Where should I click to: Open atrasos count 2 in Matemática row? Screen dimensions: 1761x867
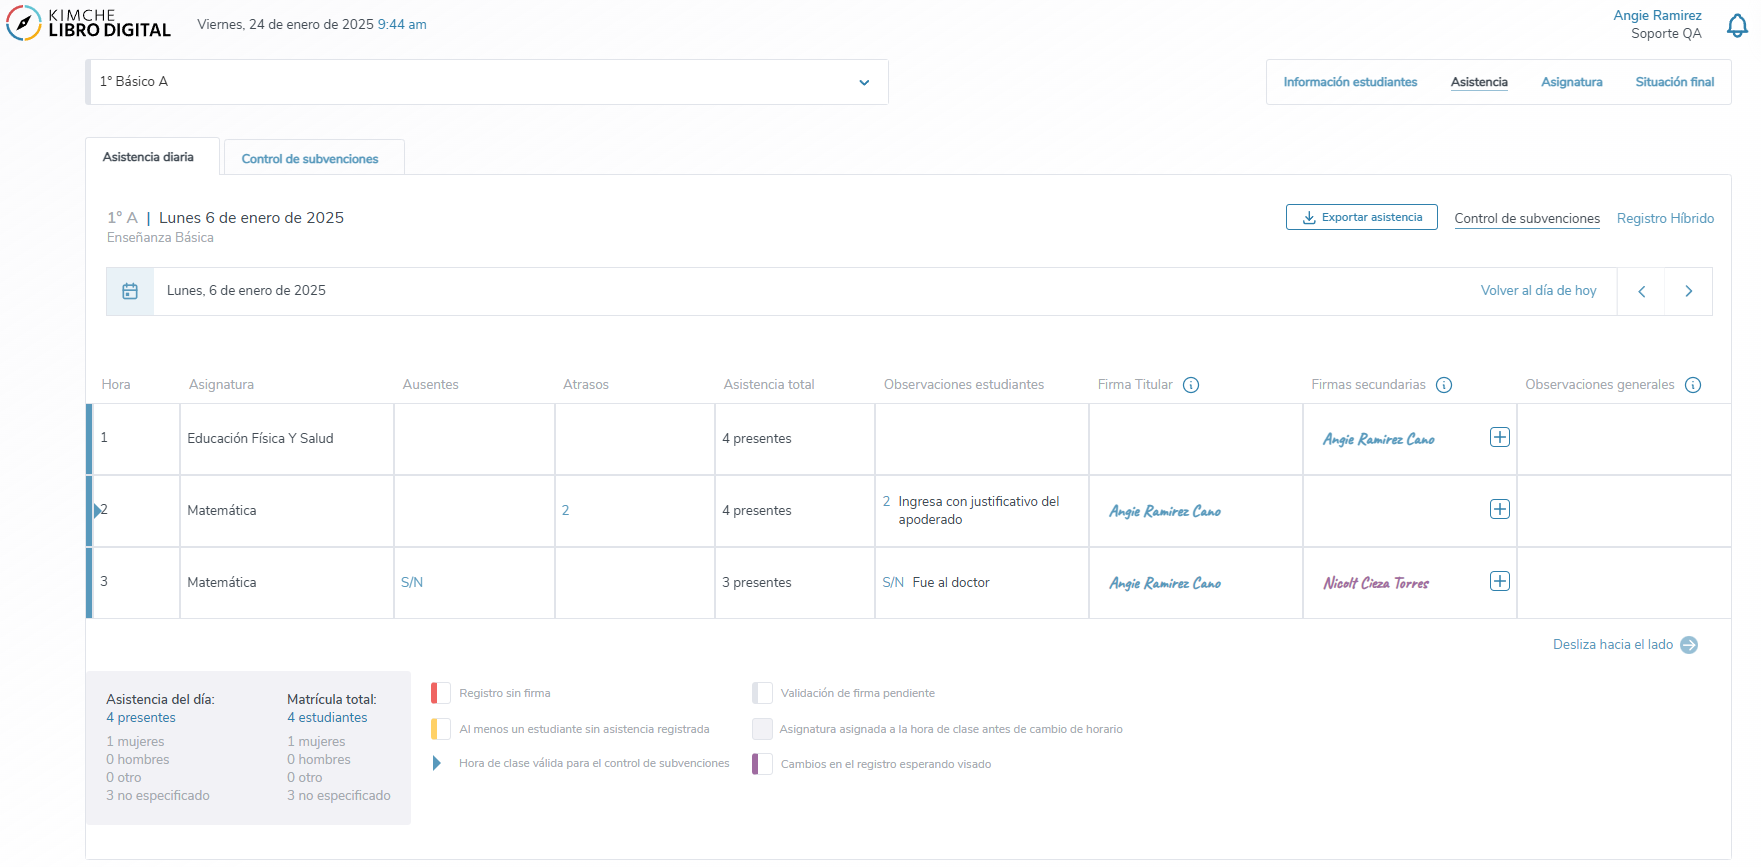565,511
